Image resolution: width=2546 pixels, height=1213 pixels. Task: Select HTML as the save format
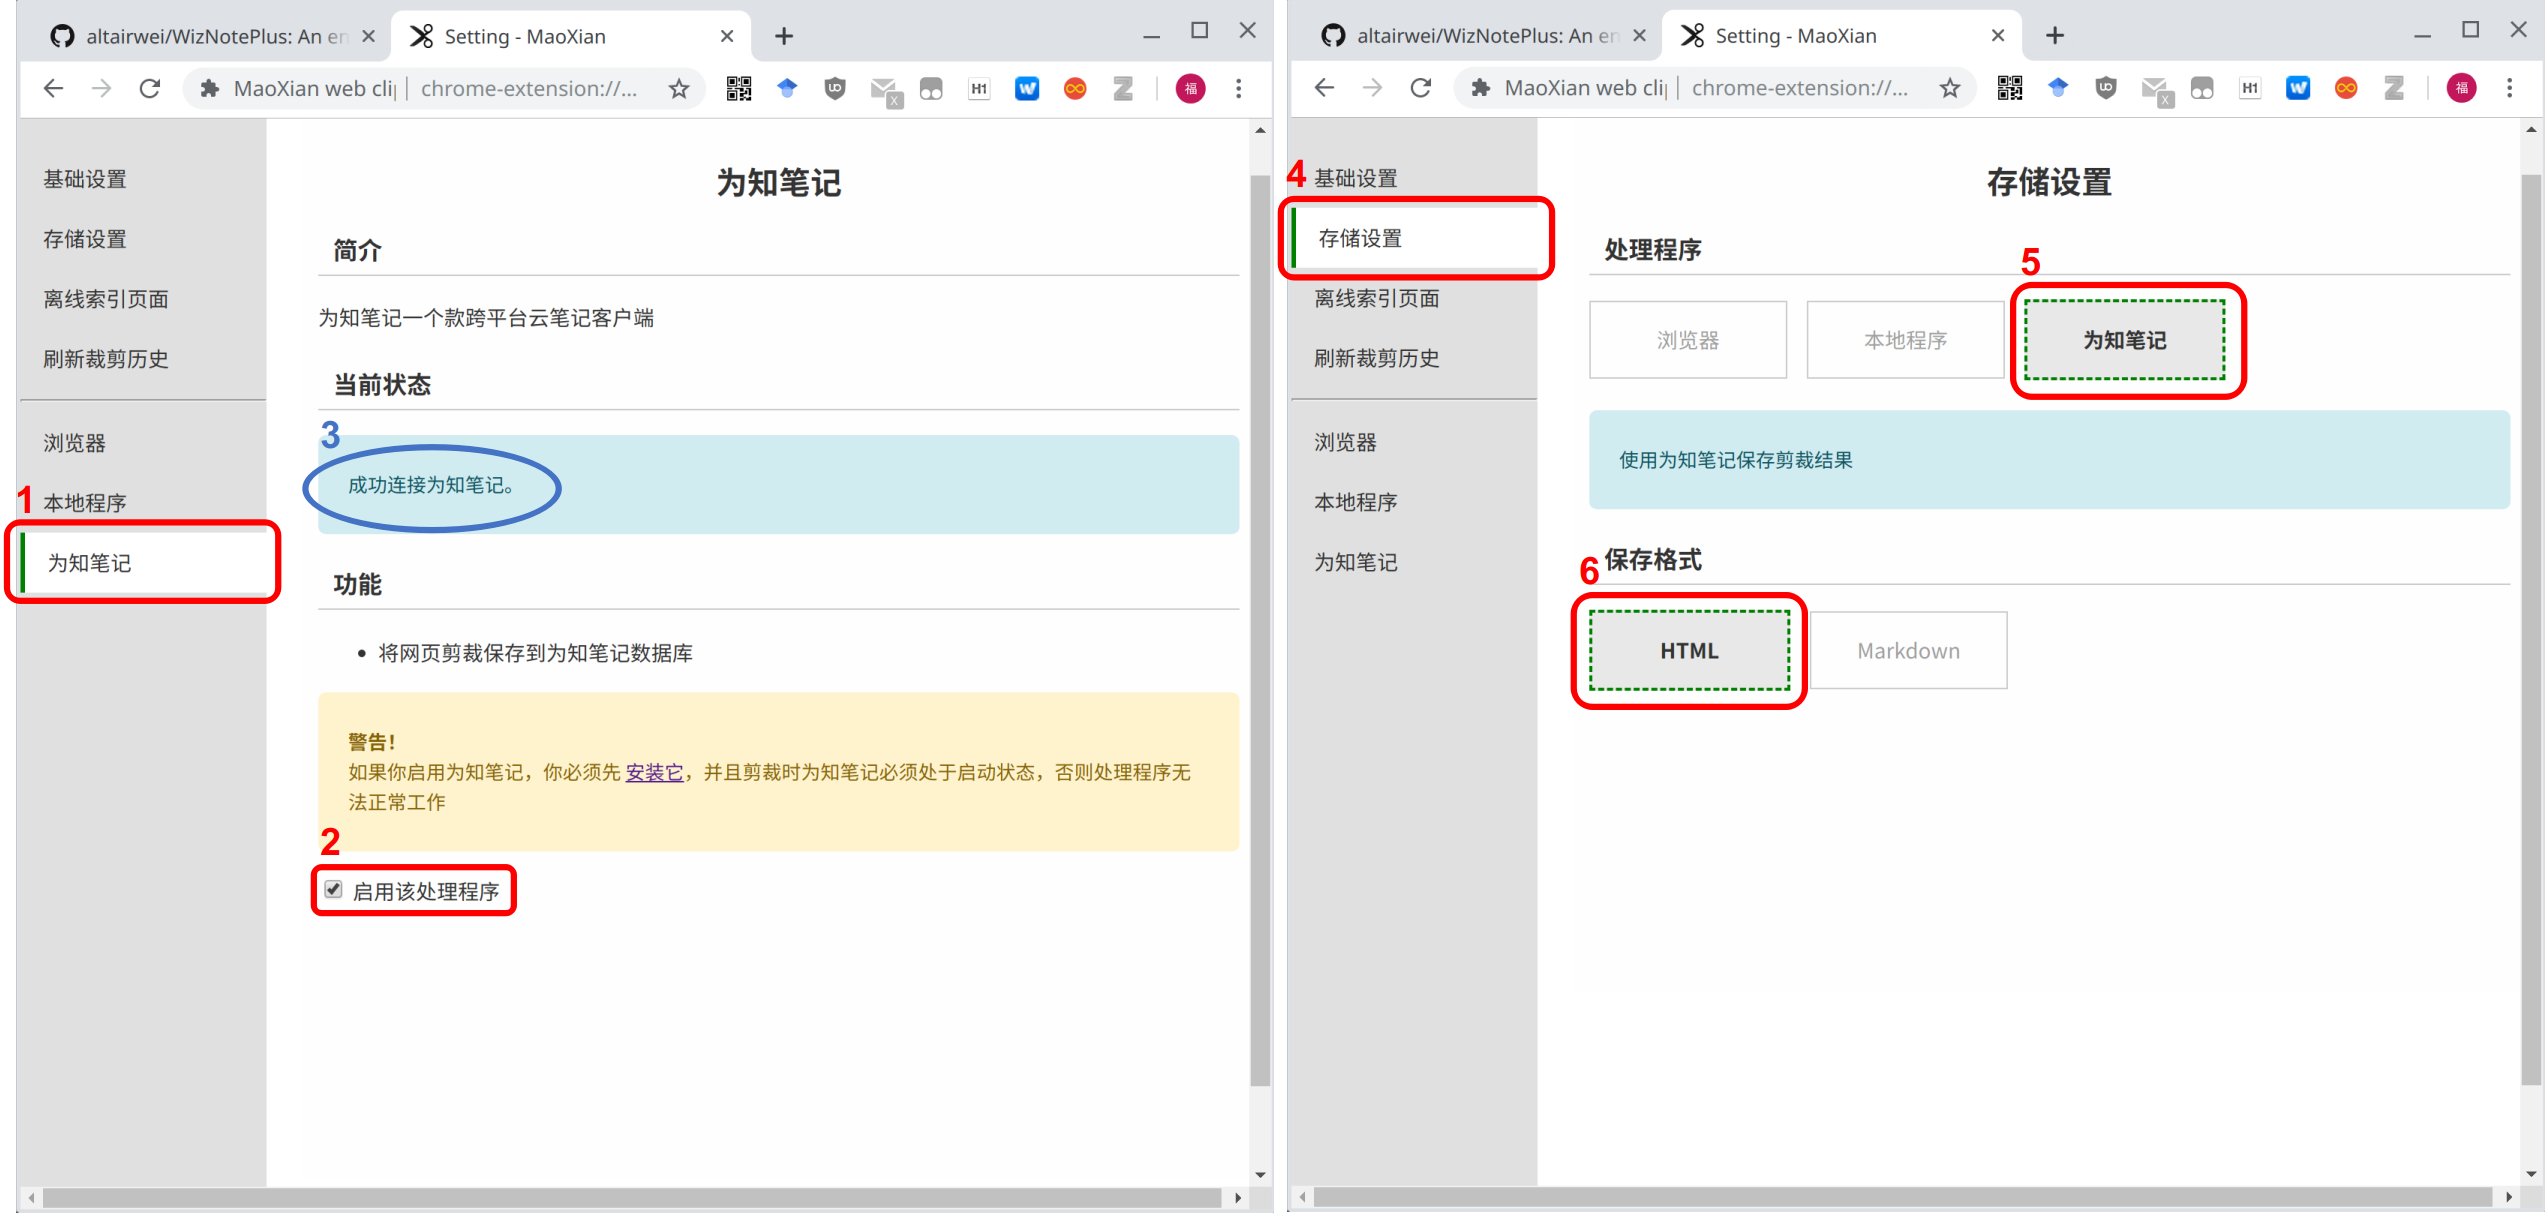point(1690,651)
